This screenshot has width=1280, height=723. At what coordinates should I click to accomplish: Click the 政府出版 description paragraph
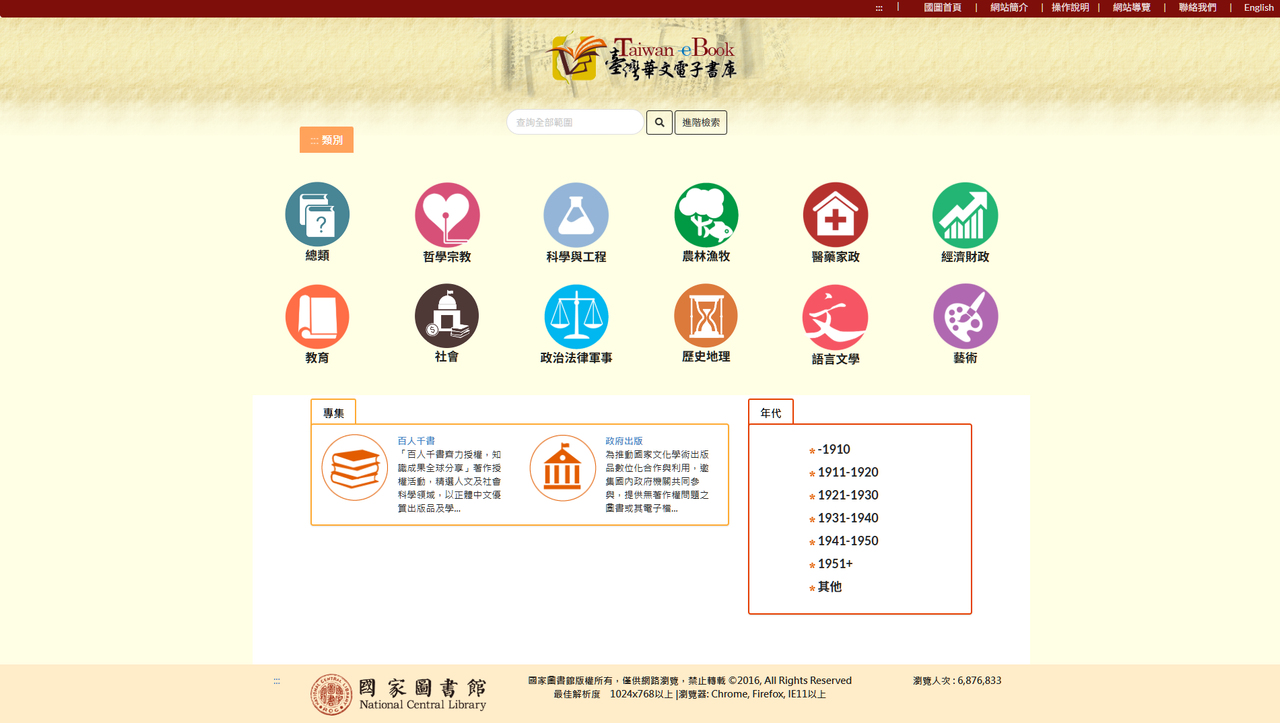coord(658,481)
